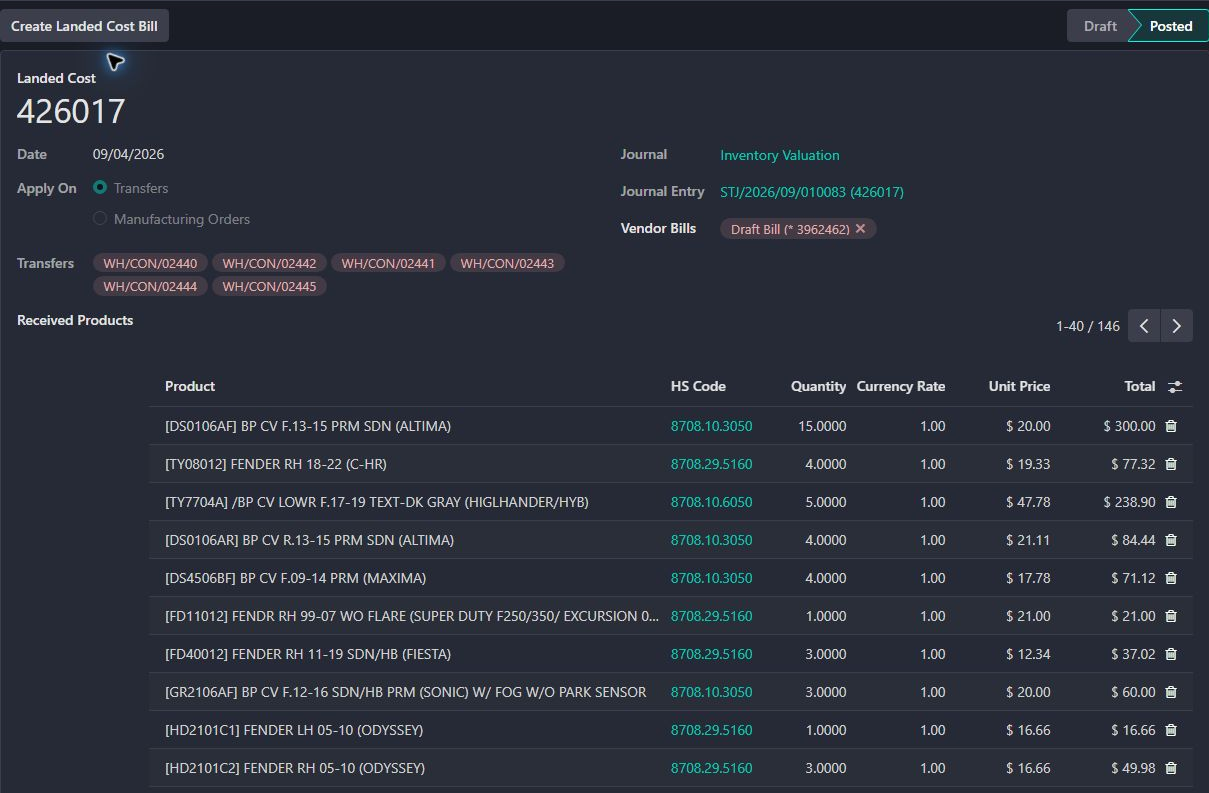Click the 1-40 / 146 pager range

[x=1088, y=326]
